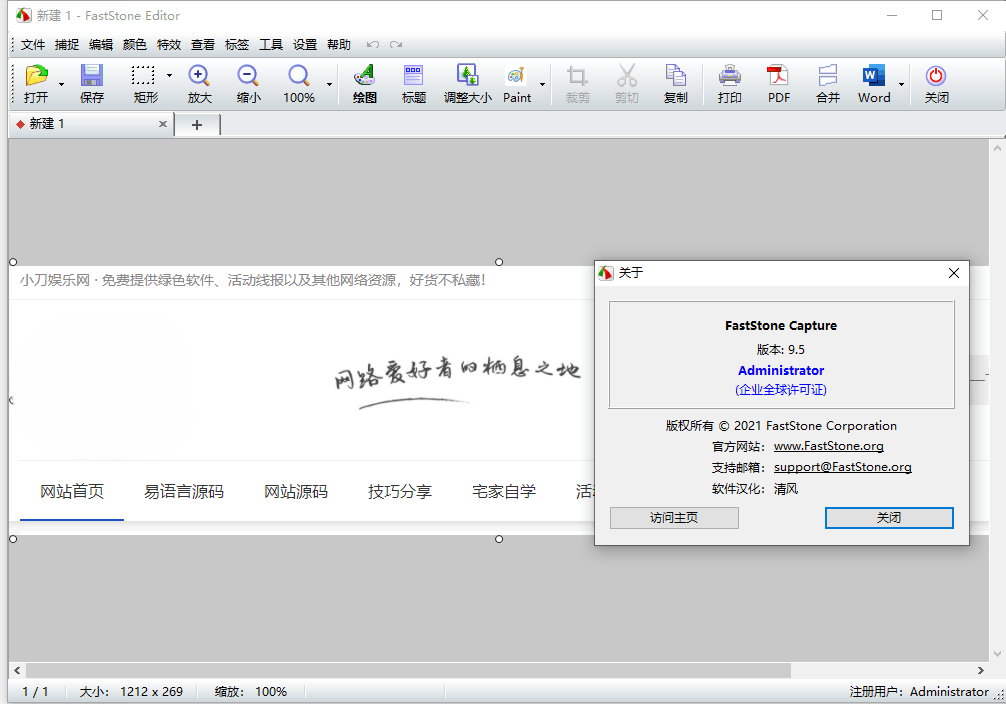Click 访问主页 button in About dialog
Viewport: 1006px width, 704px height.
pos(674,518)
